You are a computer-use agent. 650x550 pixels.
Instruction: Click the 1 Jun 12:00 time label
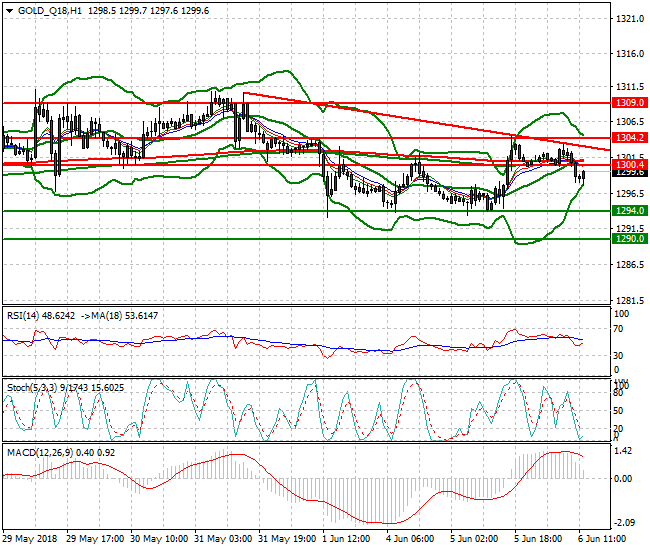[x=346, y=539]
